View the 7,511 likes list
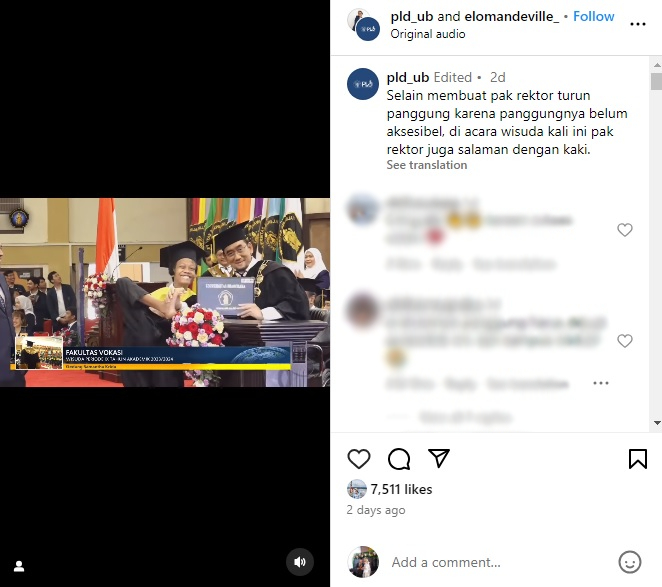Viewport: 662px width, 587px height. pos(401,489)
